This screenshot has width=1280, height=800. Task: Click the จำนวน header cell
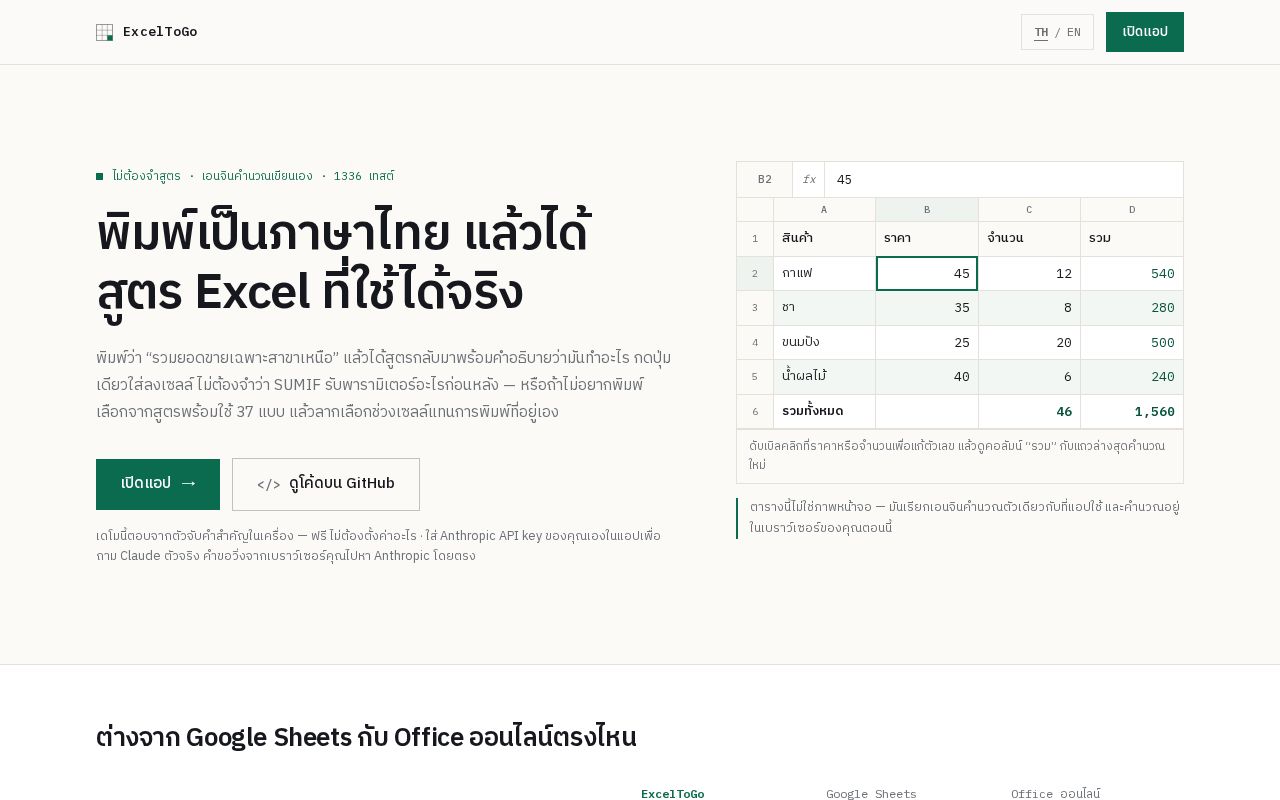(1029, 239)
